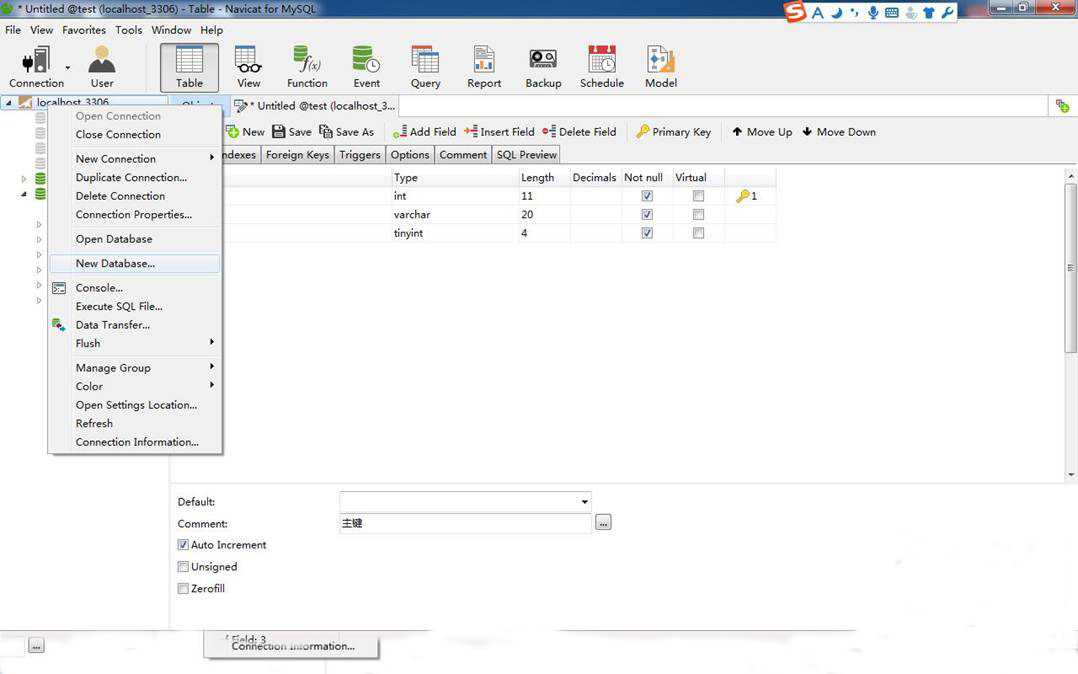Open the Schedule toolbar icon
Image resolution: width=1078 pixels, height=674 pixels.
coord(602,67)
